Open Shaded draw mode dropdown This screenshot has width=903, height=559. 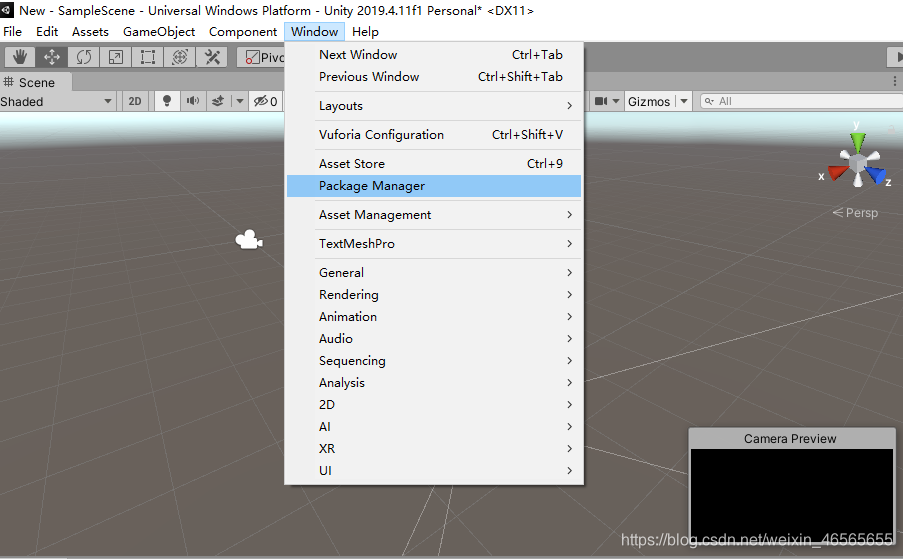pyautogui.click(x=56, y=101)
